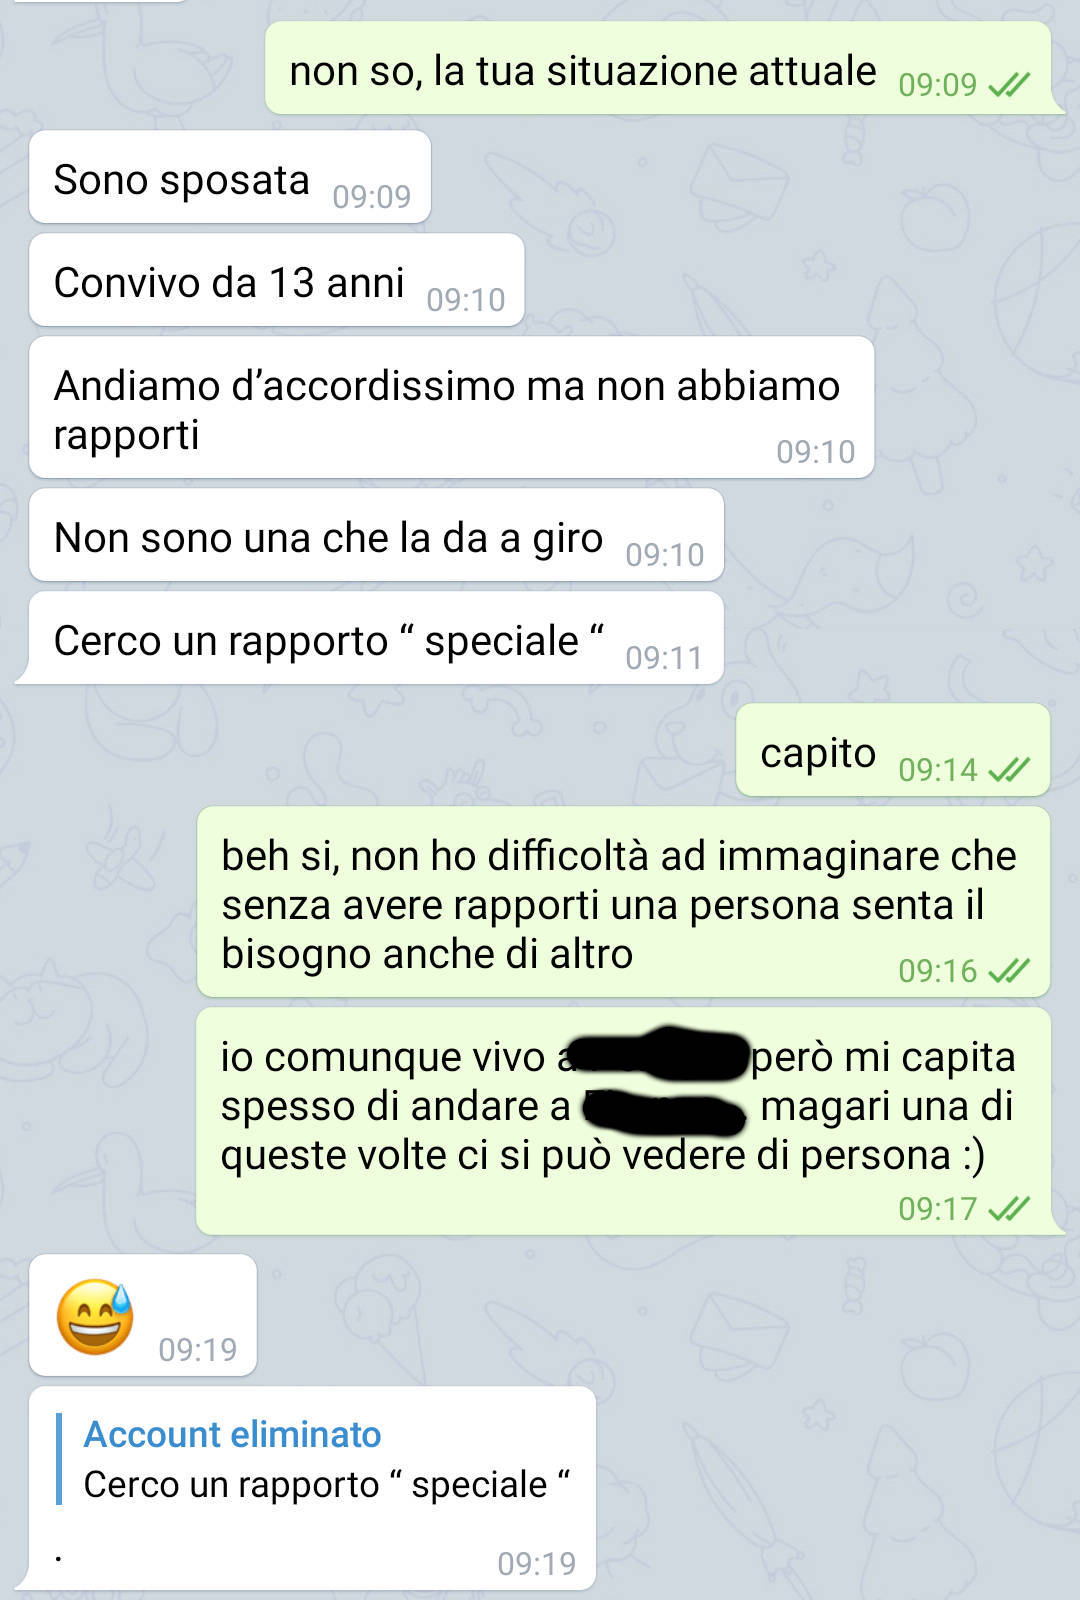This screenshot has height=1600, width=1080.
Task: Select the green 'capito' bubble
Action: (893, 750)
